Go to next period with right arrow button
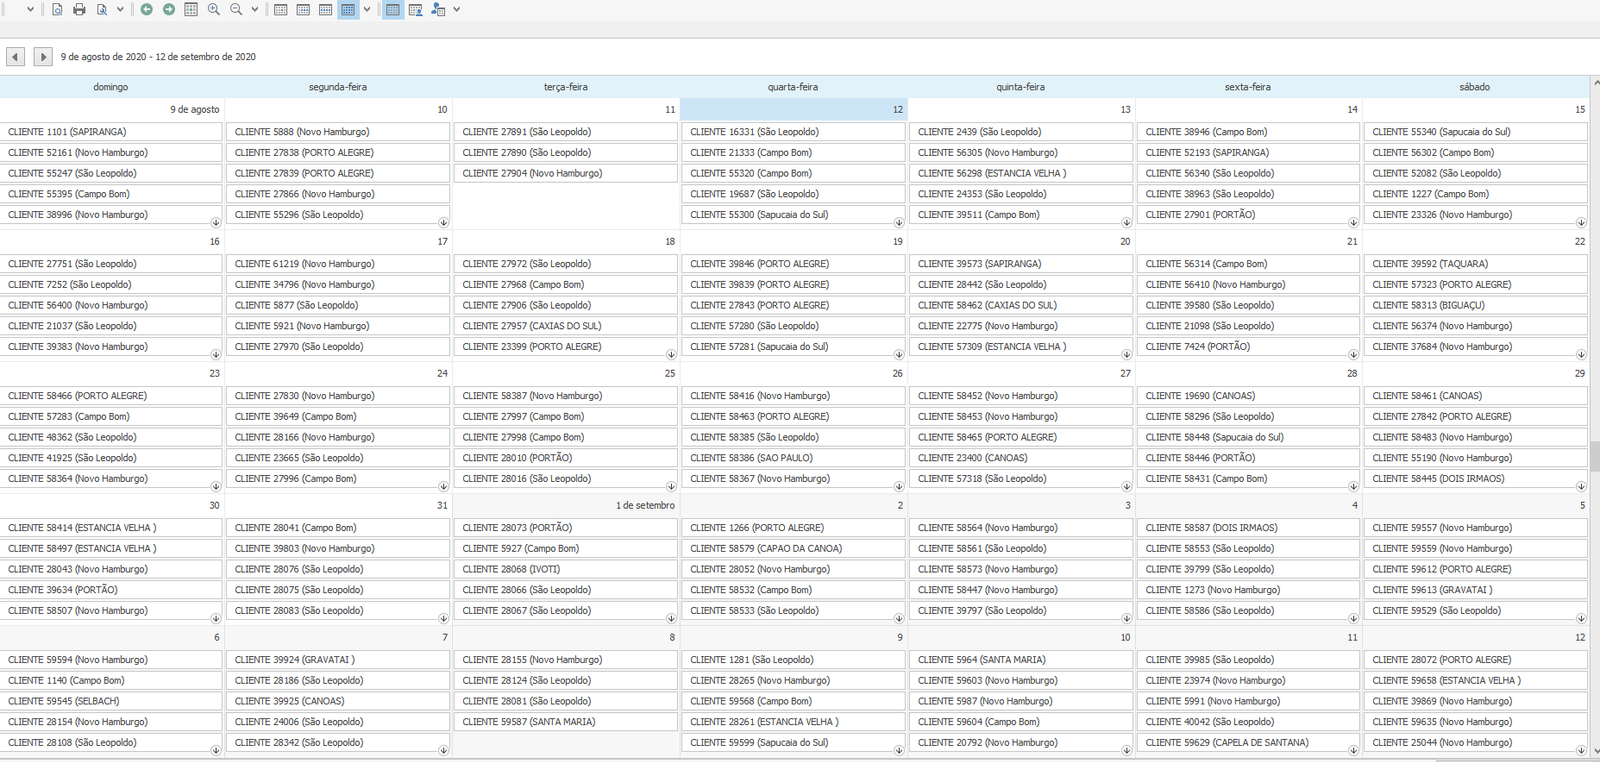This screenshot has width=1600, height=762. pos(42,57)
